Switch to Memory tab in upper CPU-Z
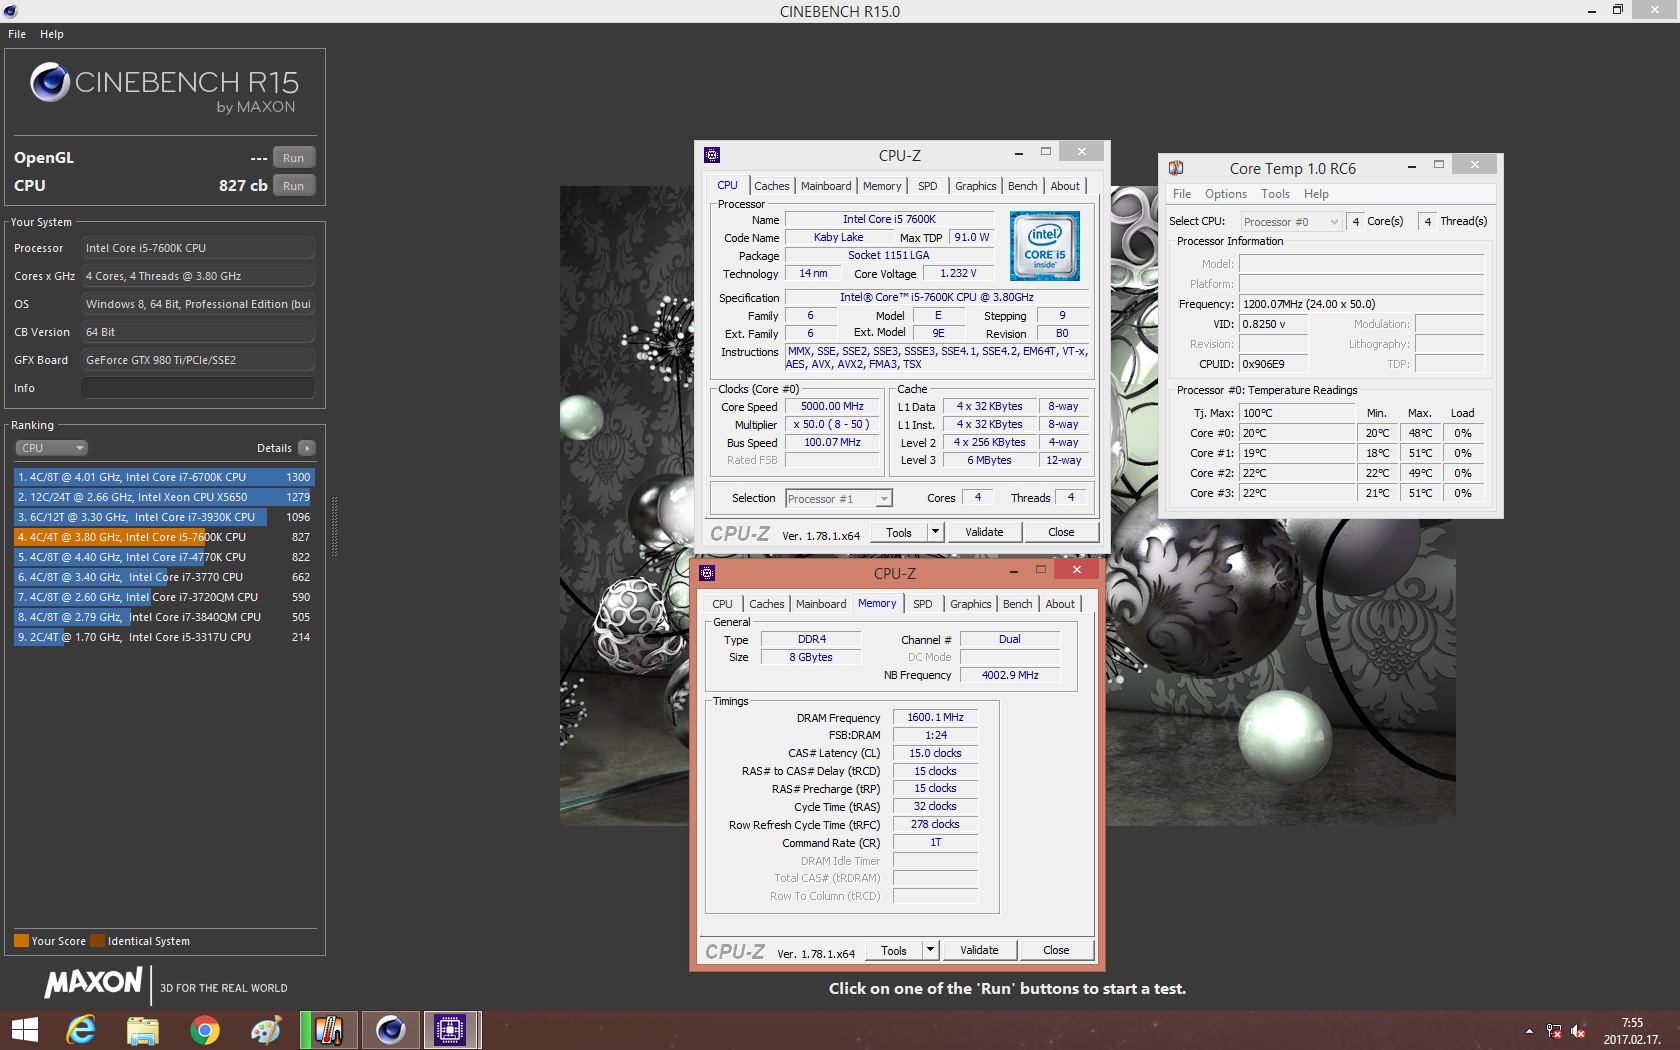1680x1050 pixels. 882,186
